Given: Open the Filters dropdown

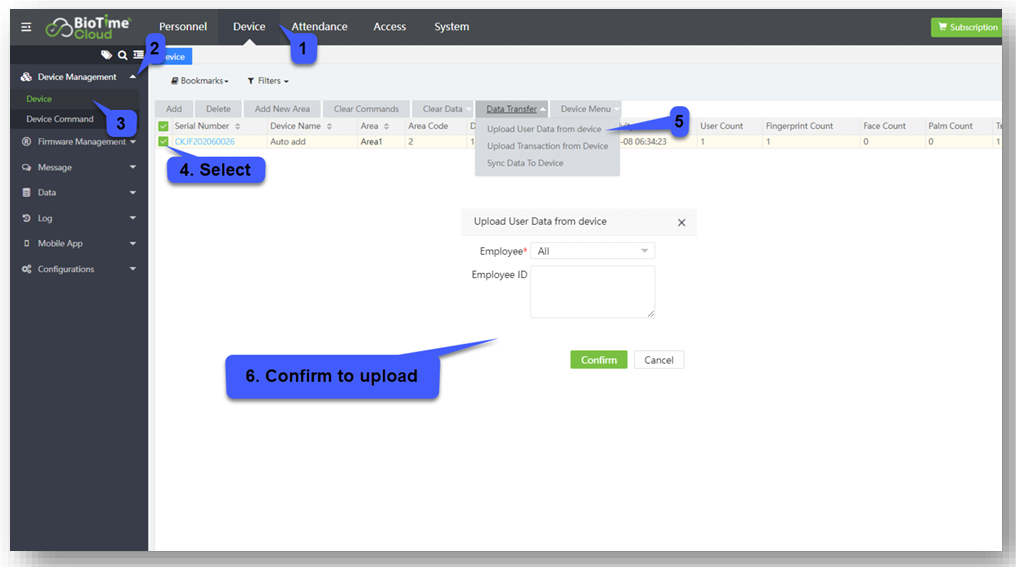Looking at the screenshot, I should (x=268, y=81).
